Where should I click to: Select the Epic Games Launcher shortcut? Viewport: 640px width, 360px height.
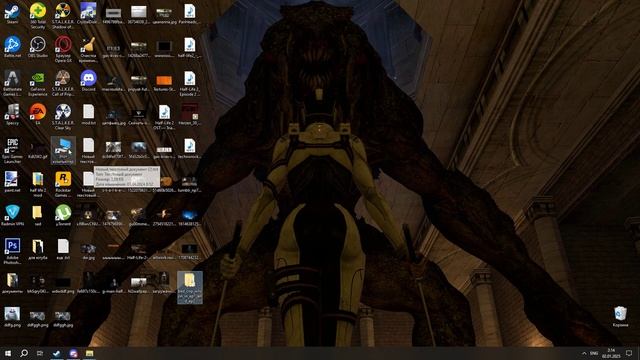(12, 150)
